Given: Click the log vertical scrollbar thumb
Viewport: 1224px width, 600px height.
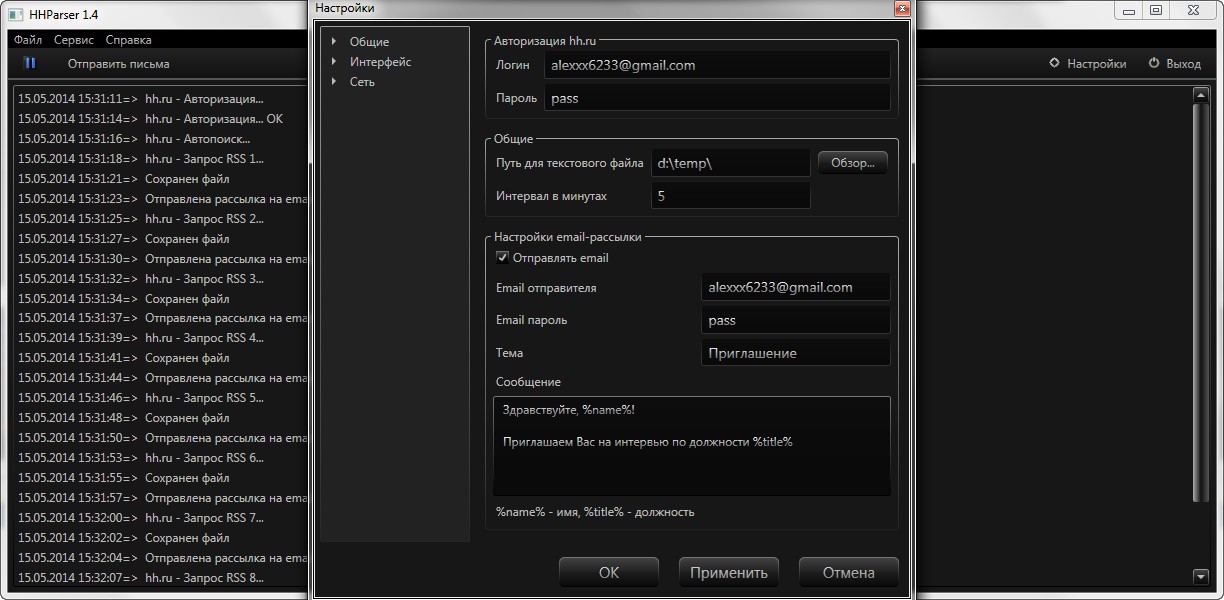Looking at the screenshot, I should pyautogui.click(x=1201, y=302).
